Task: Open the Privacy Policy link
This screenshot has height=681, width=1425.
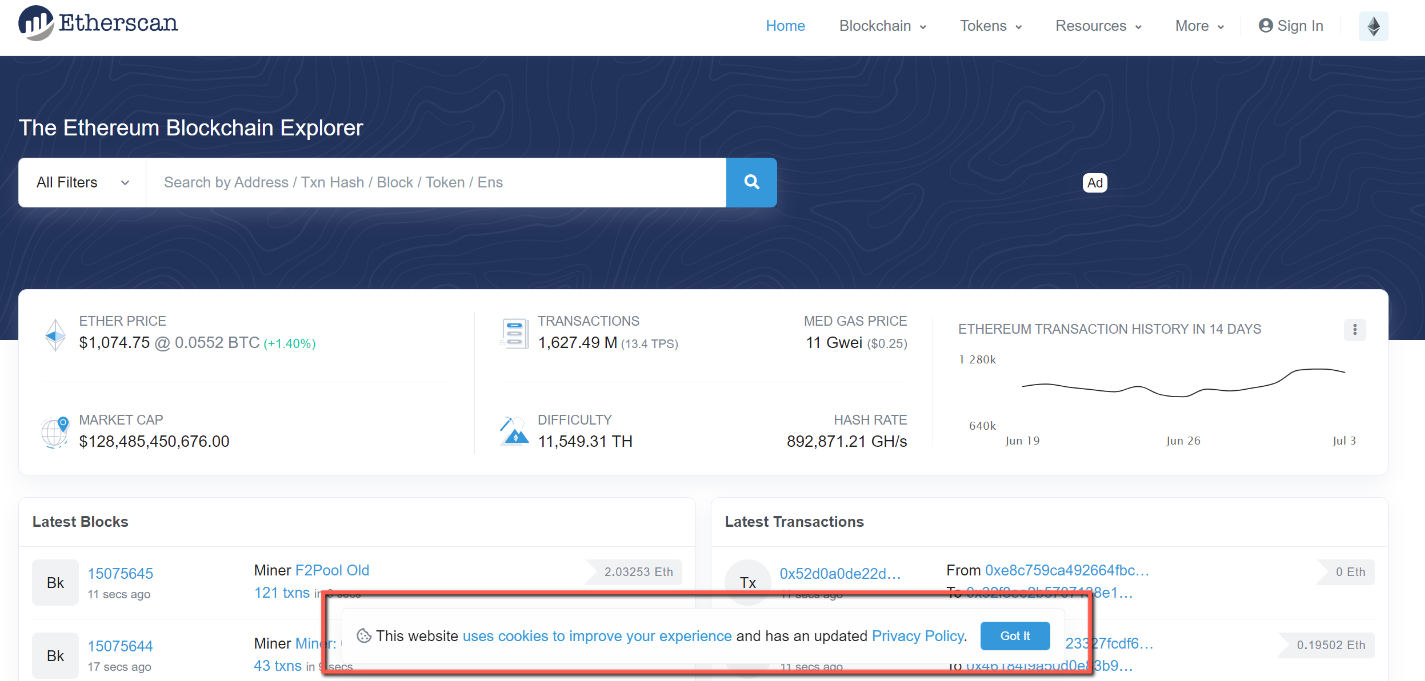Action: click(x=918, y=636)
